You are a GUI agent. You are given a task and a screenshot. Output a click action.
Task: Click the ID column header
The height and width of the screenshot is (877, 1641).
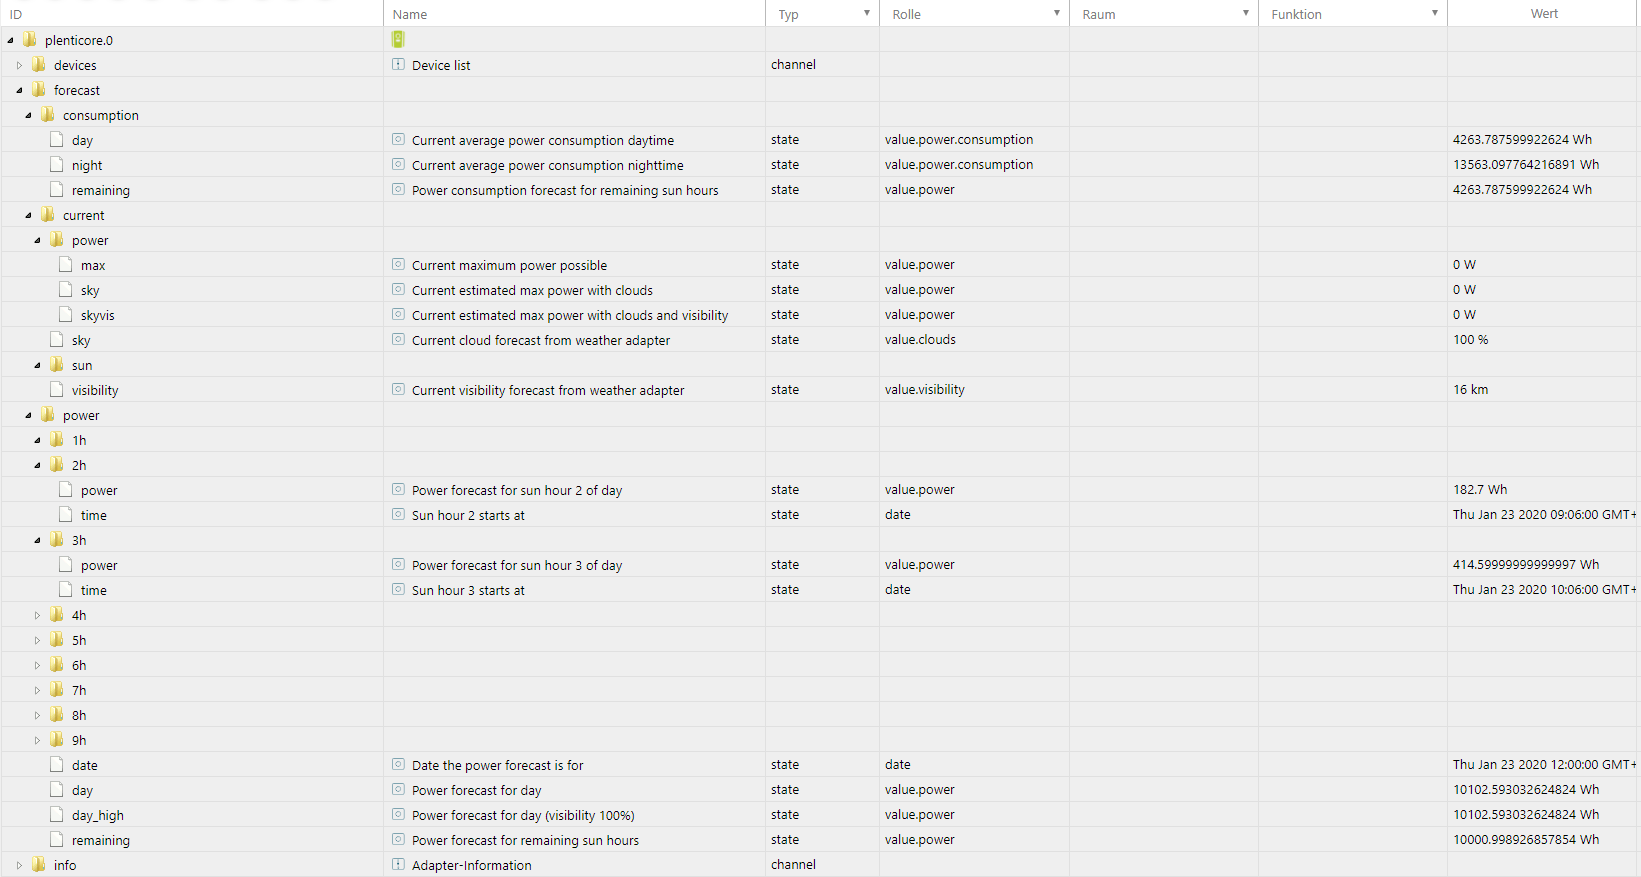click(16, 14)
